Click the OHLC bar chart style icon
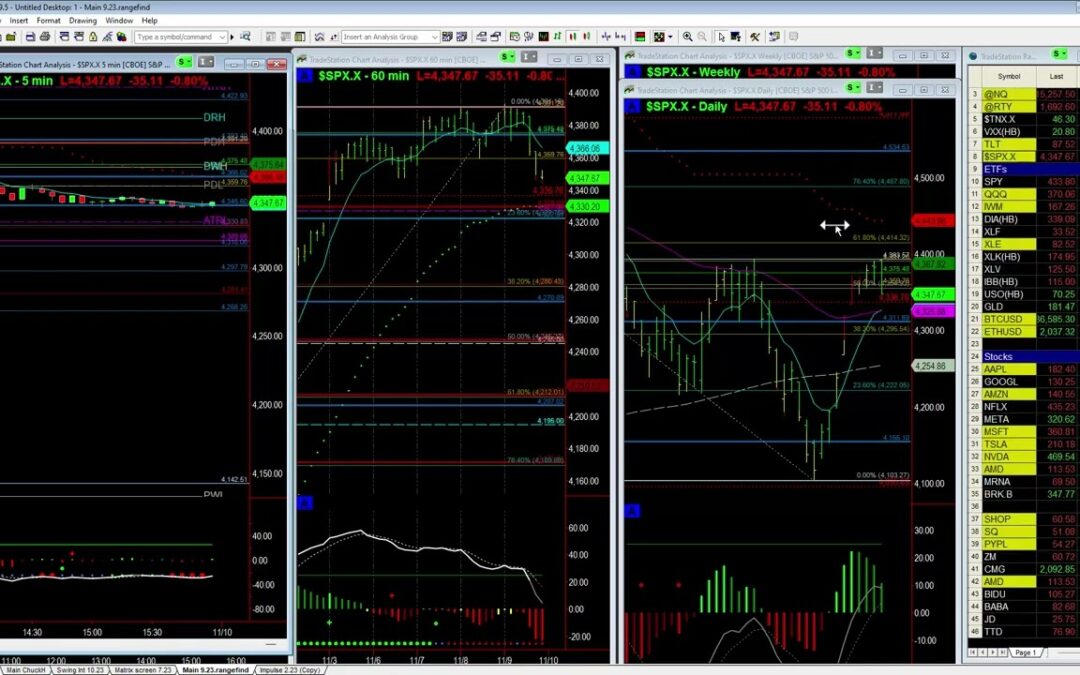Viewport: 1080px width, 675px height. (558, 37)
